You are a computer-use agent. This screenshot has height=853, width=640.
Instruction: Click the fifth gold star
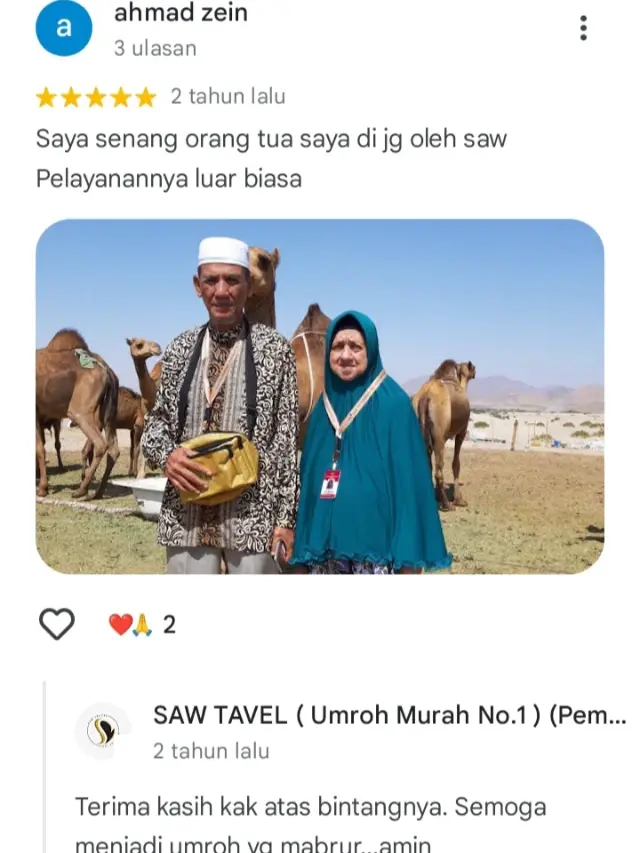click(x=145, y=98)
